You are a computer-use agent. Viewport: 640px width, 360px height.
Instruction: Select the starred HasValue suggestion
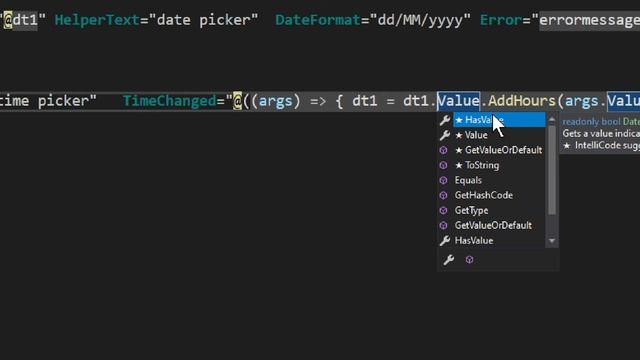[499, 120]
